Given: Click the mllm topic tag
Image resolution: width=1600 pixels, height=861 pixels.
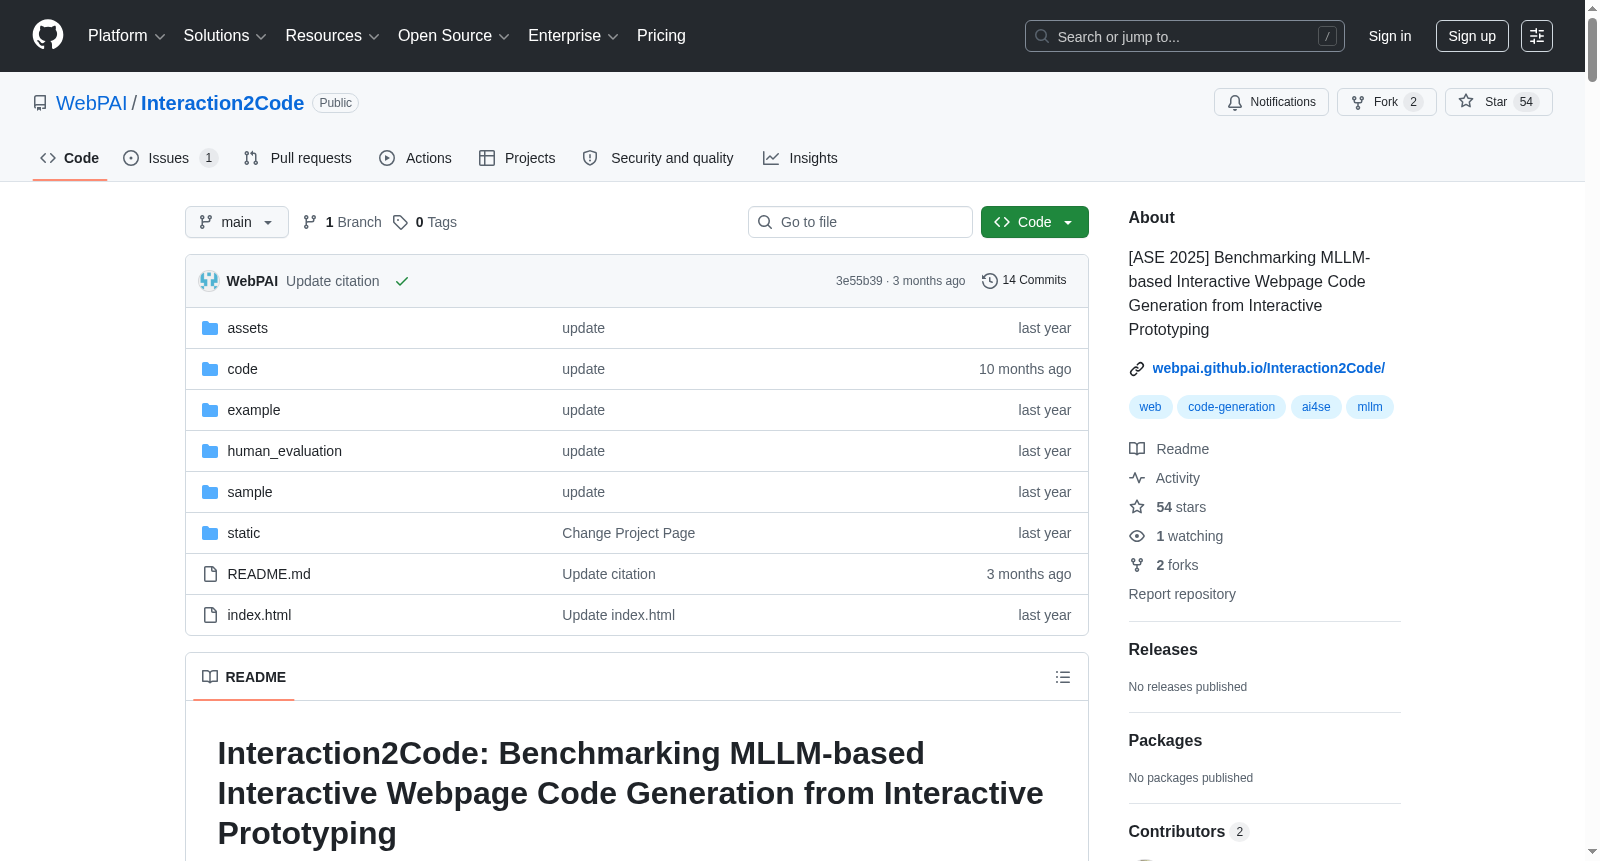Looking at the screenshot, I should click(x=1370, y=407).
